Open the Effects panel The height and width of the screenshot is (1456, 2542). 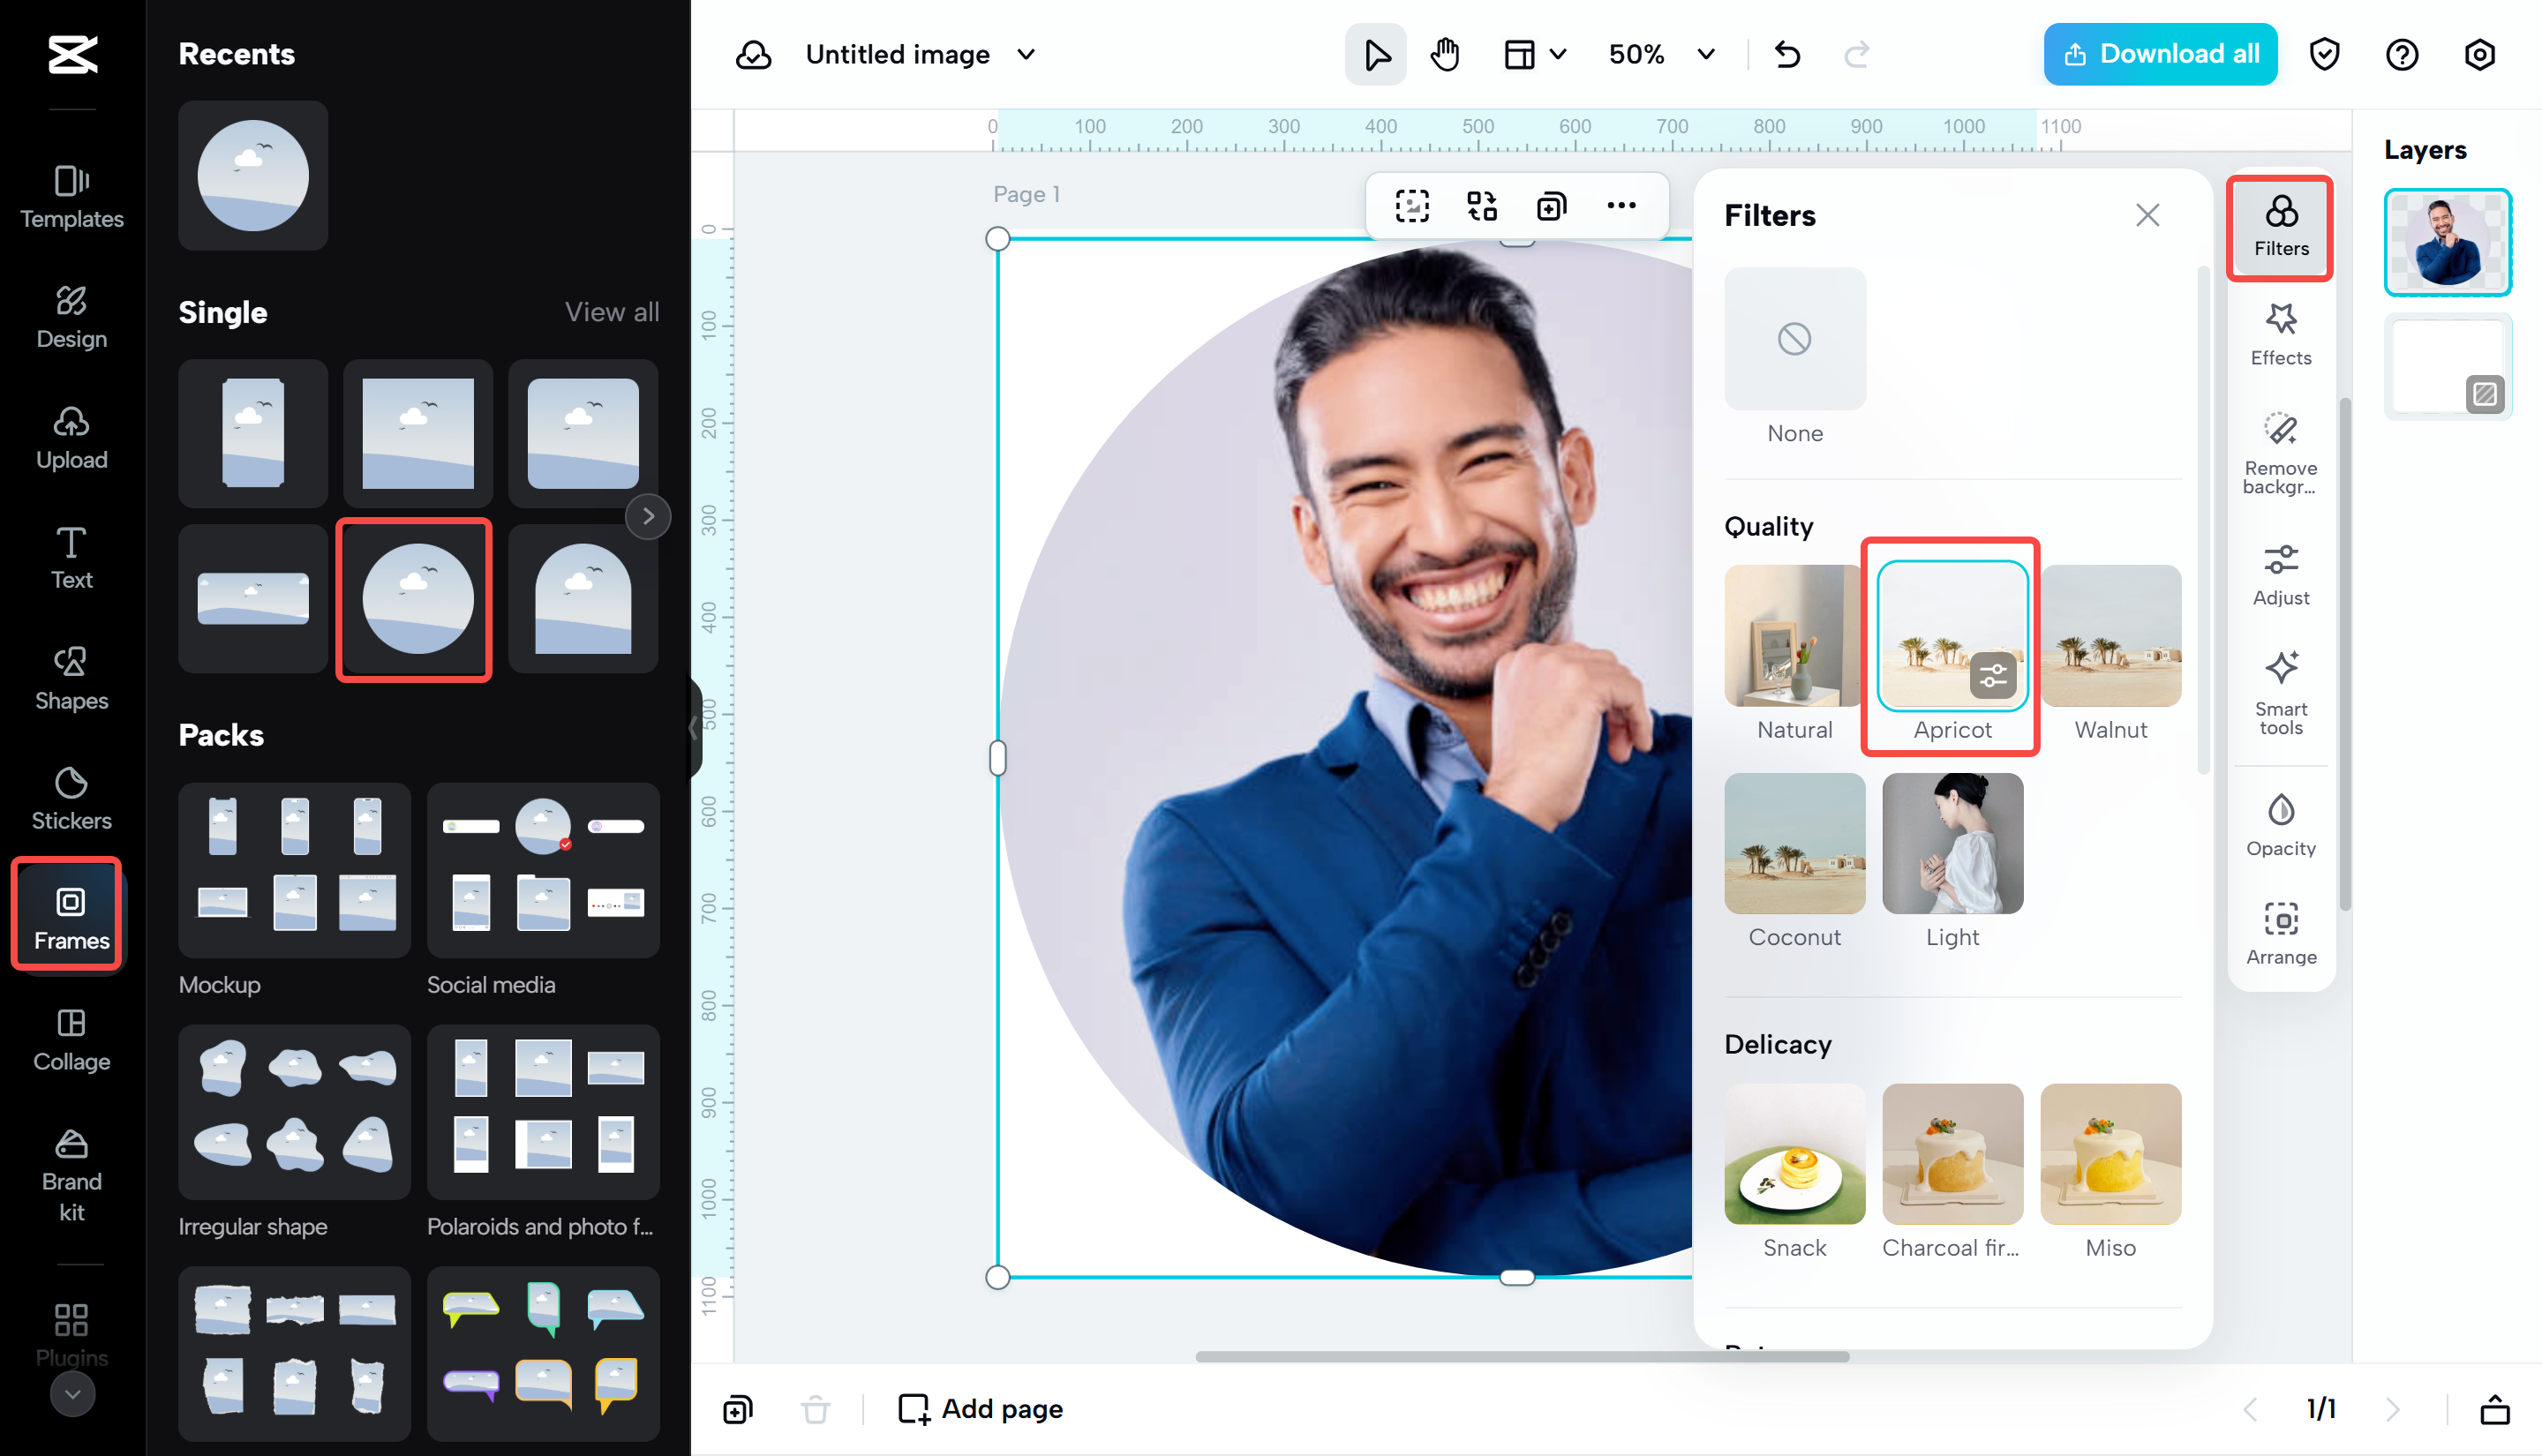[2280, 333]
